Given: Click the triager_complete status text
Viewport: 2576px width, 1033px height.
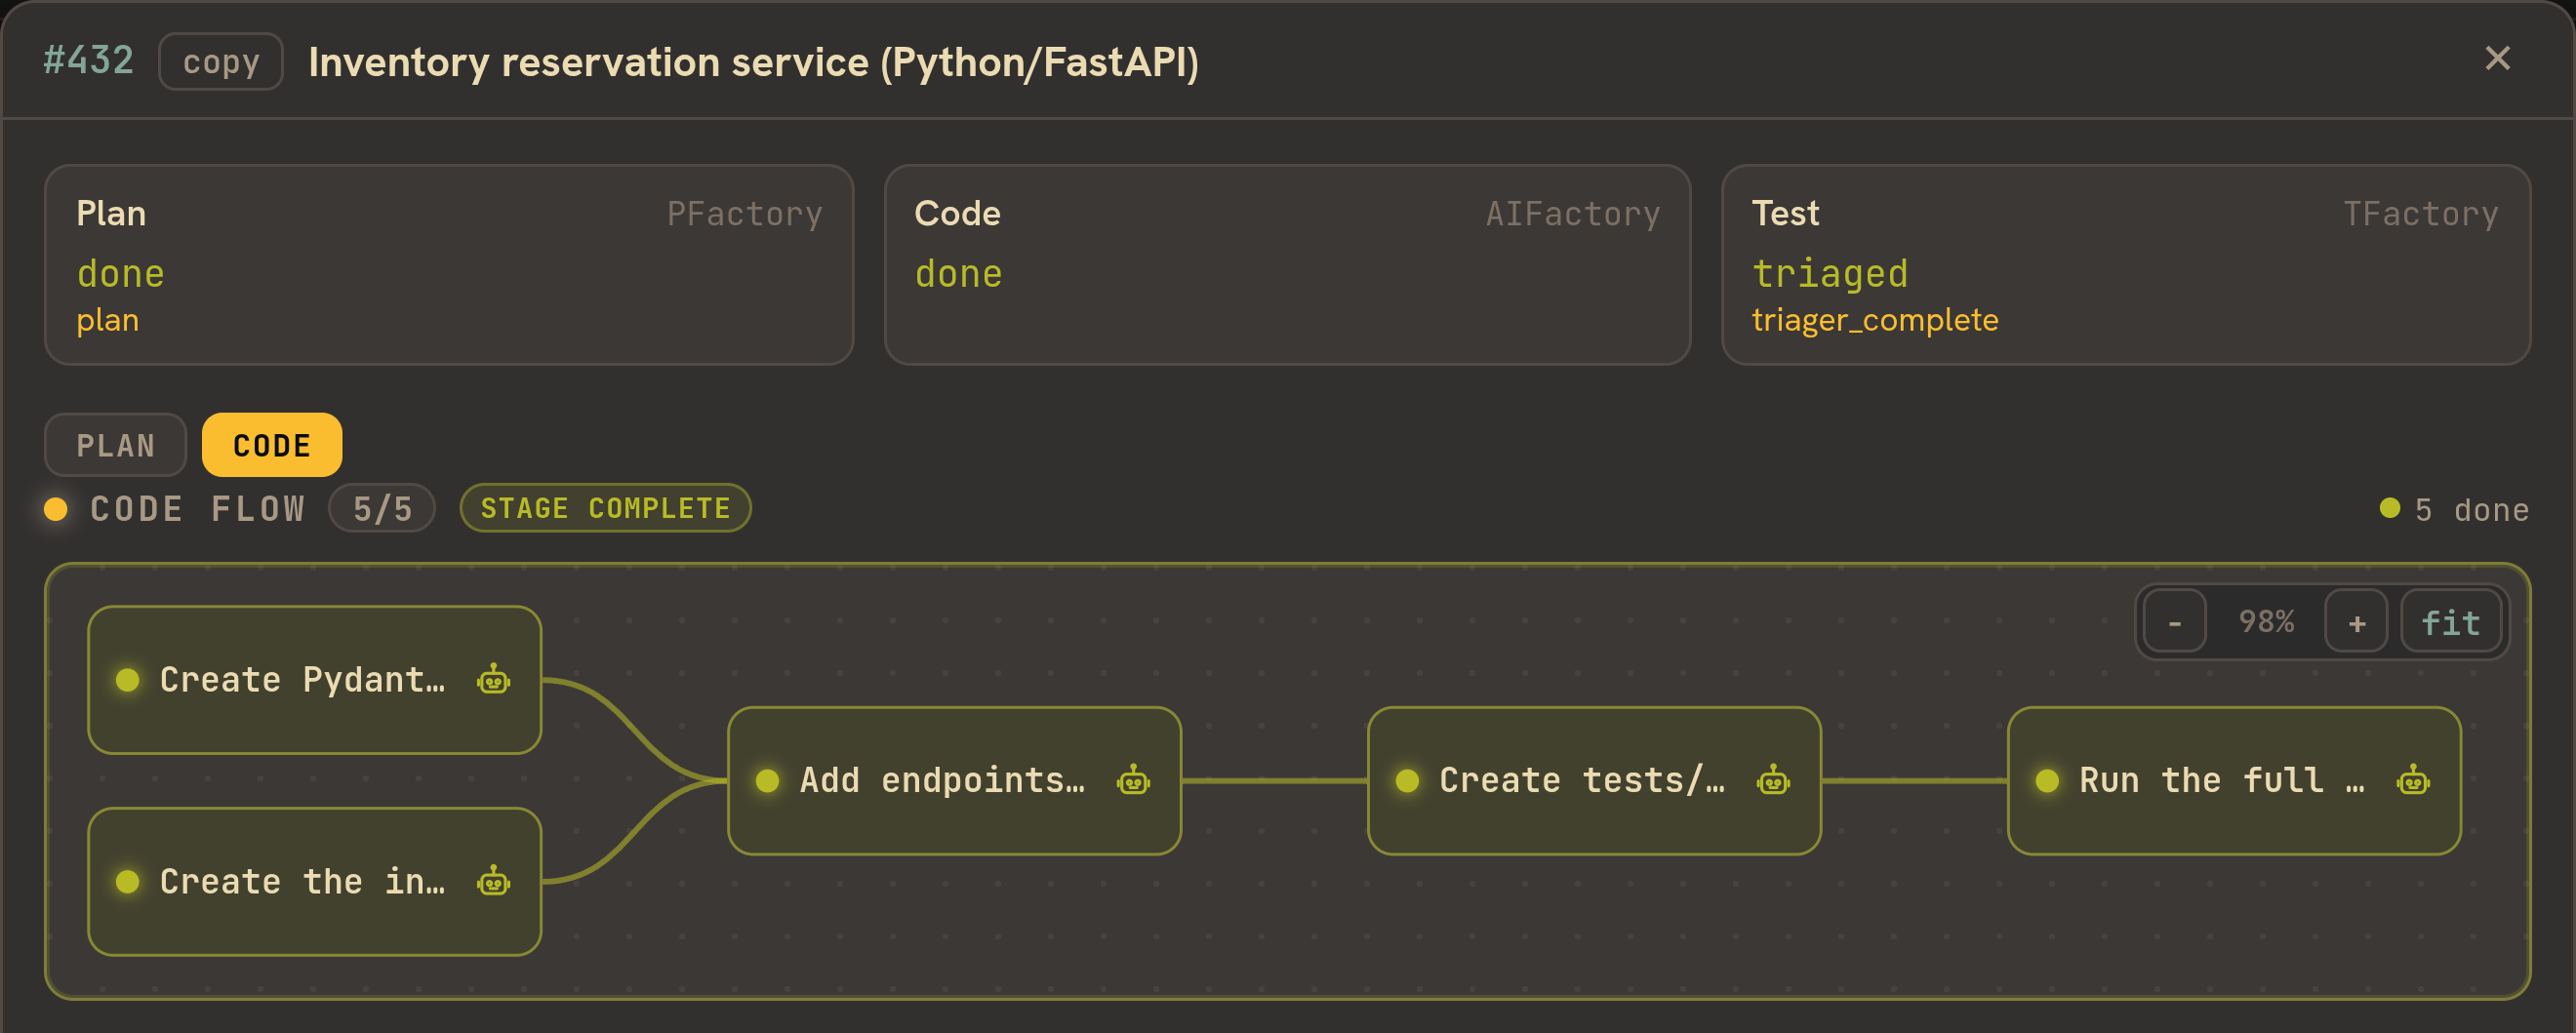Looking at the screenshot, I should coord(1875,320).
